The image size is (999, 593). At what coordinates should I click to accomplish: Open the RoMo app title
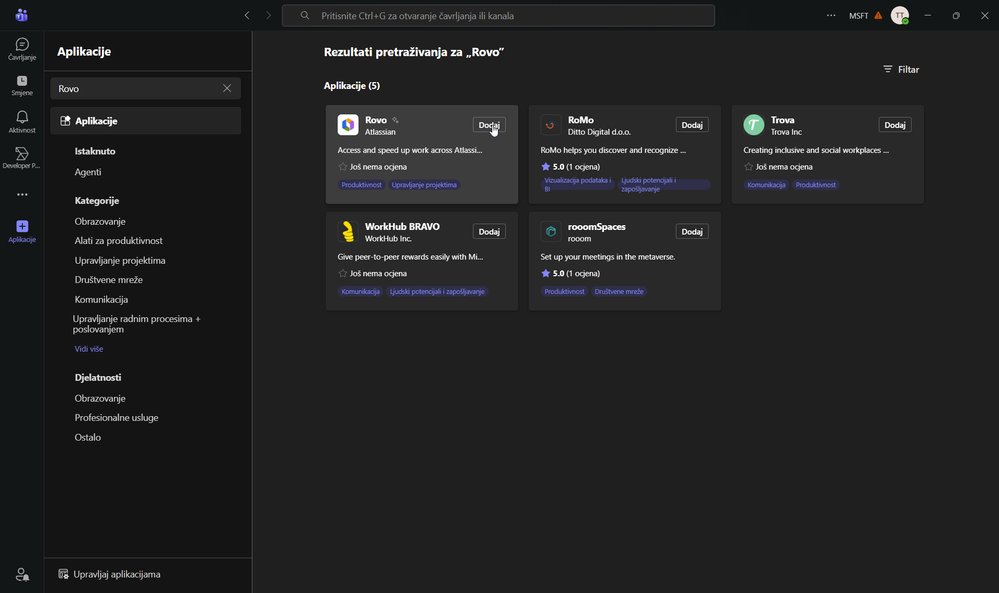(580, 120)
